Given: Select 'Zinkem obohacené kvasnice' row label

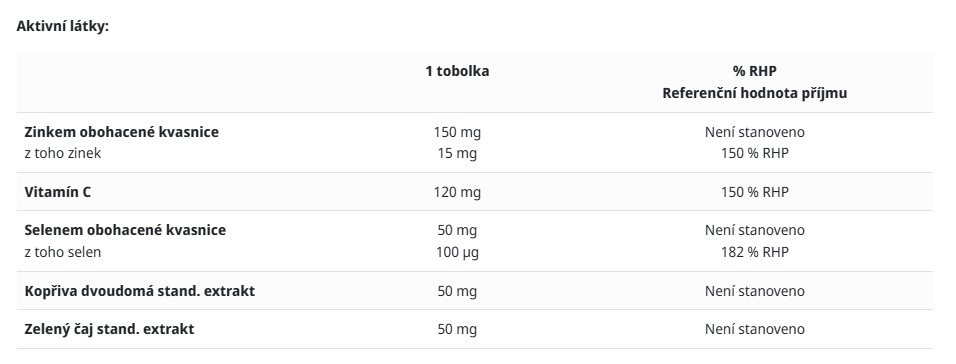Looking at the screenshot, I should pyautogui.click(x=121, y=132).
